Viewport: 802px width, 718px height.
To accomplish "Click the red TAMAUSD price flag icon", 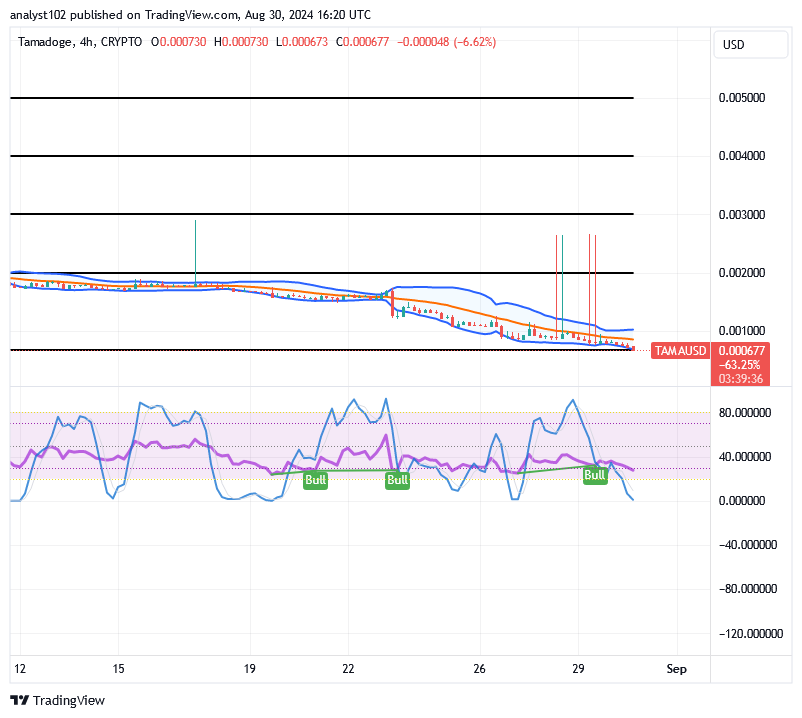I will pos(680,350).
